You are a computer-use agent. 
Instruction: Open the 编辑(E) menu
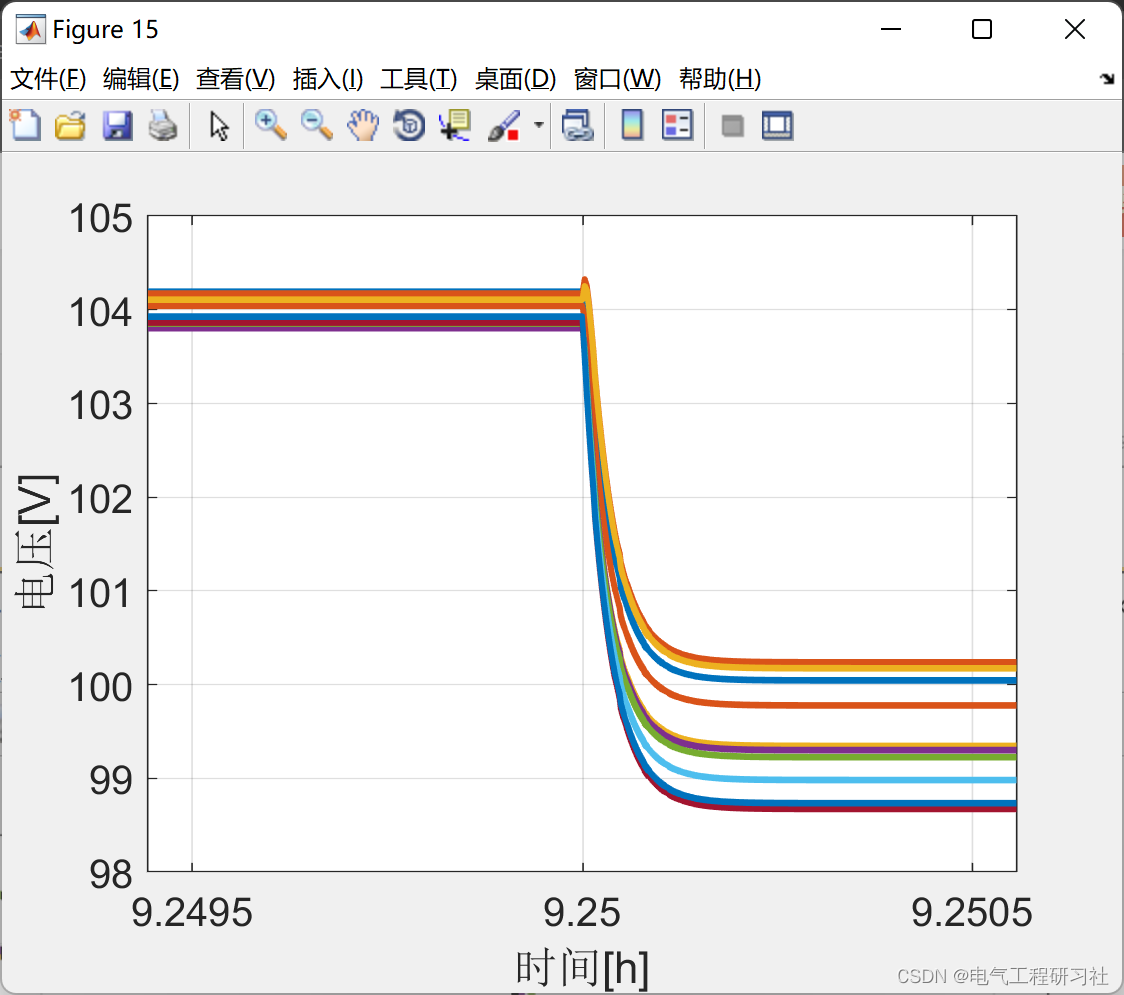141,79
